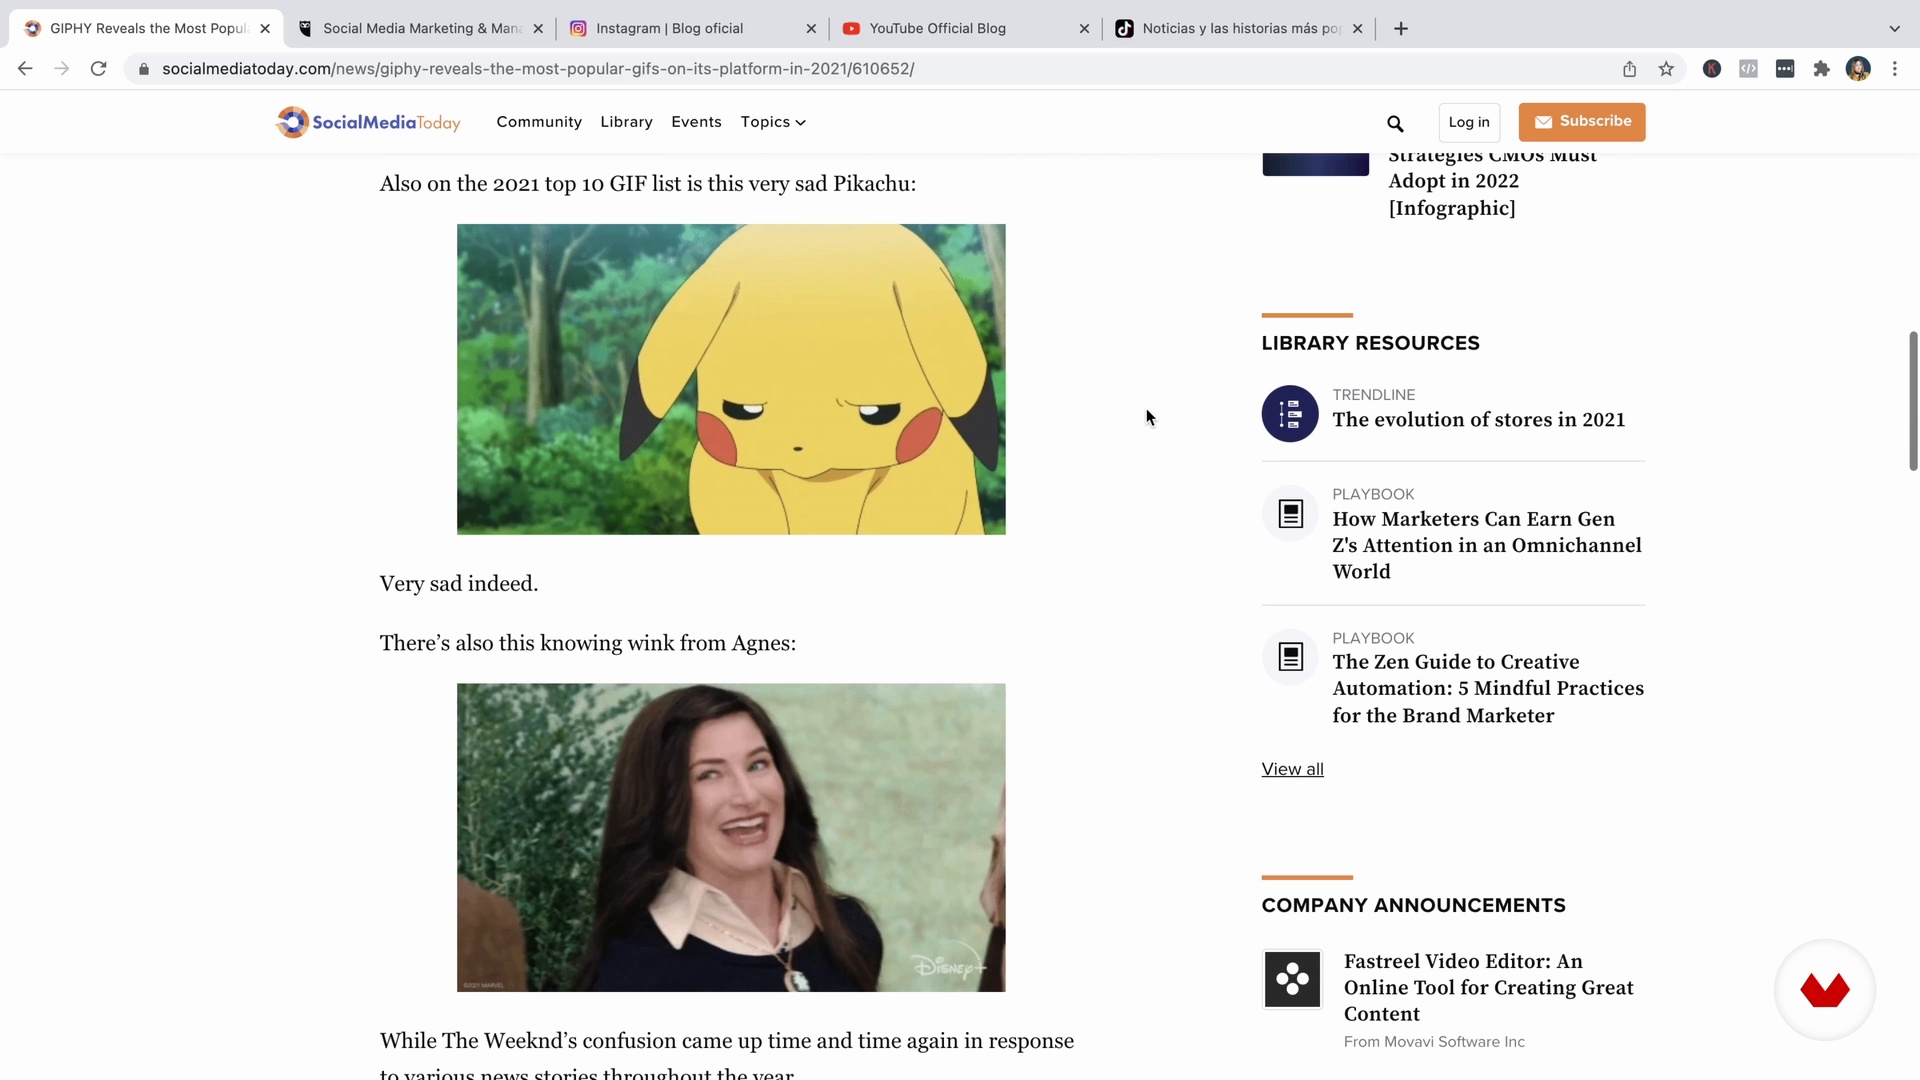Open the code brackets extension icon
The width and height of the screenshot is (1920, 1080).
(x=1748, y=69)
